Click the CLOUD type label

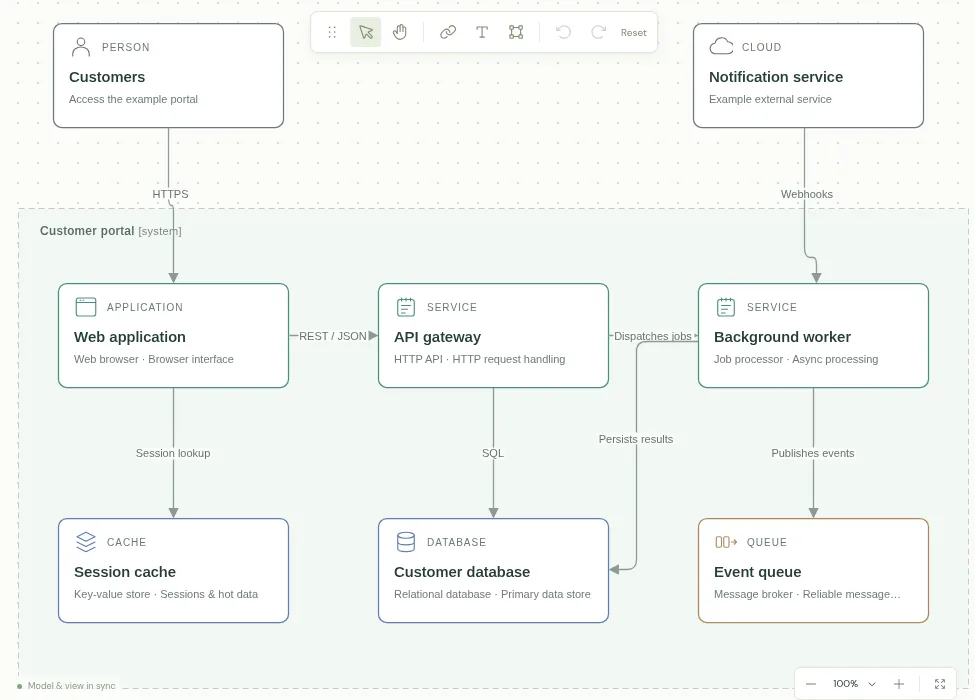point(761,47)
